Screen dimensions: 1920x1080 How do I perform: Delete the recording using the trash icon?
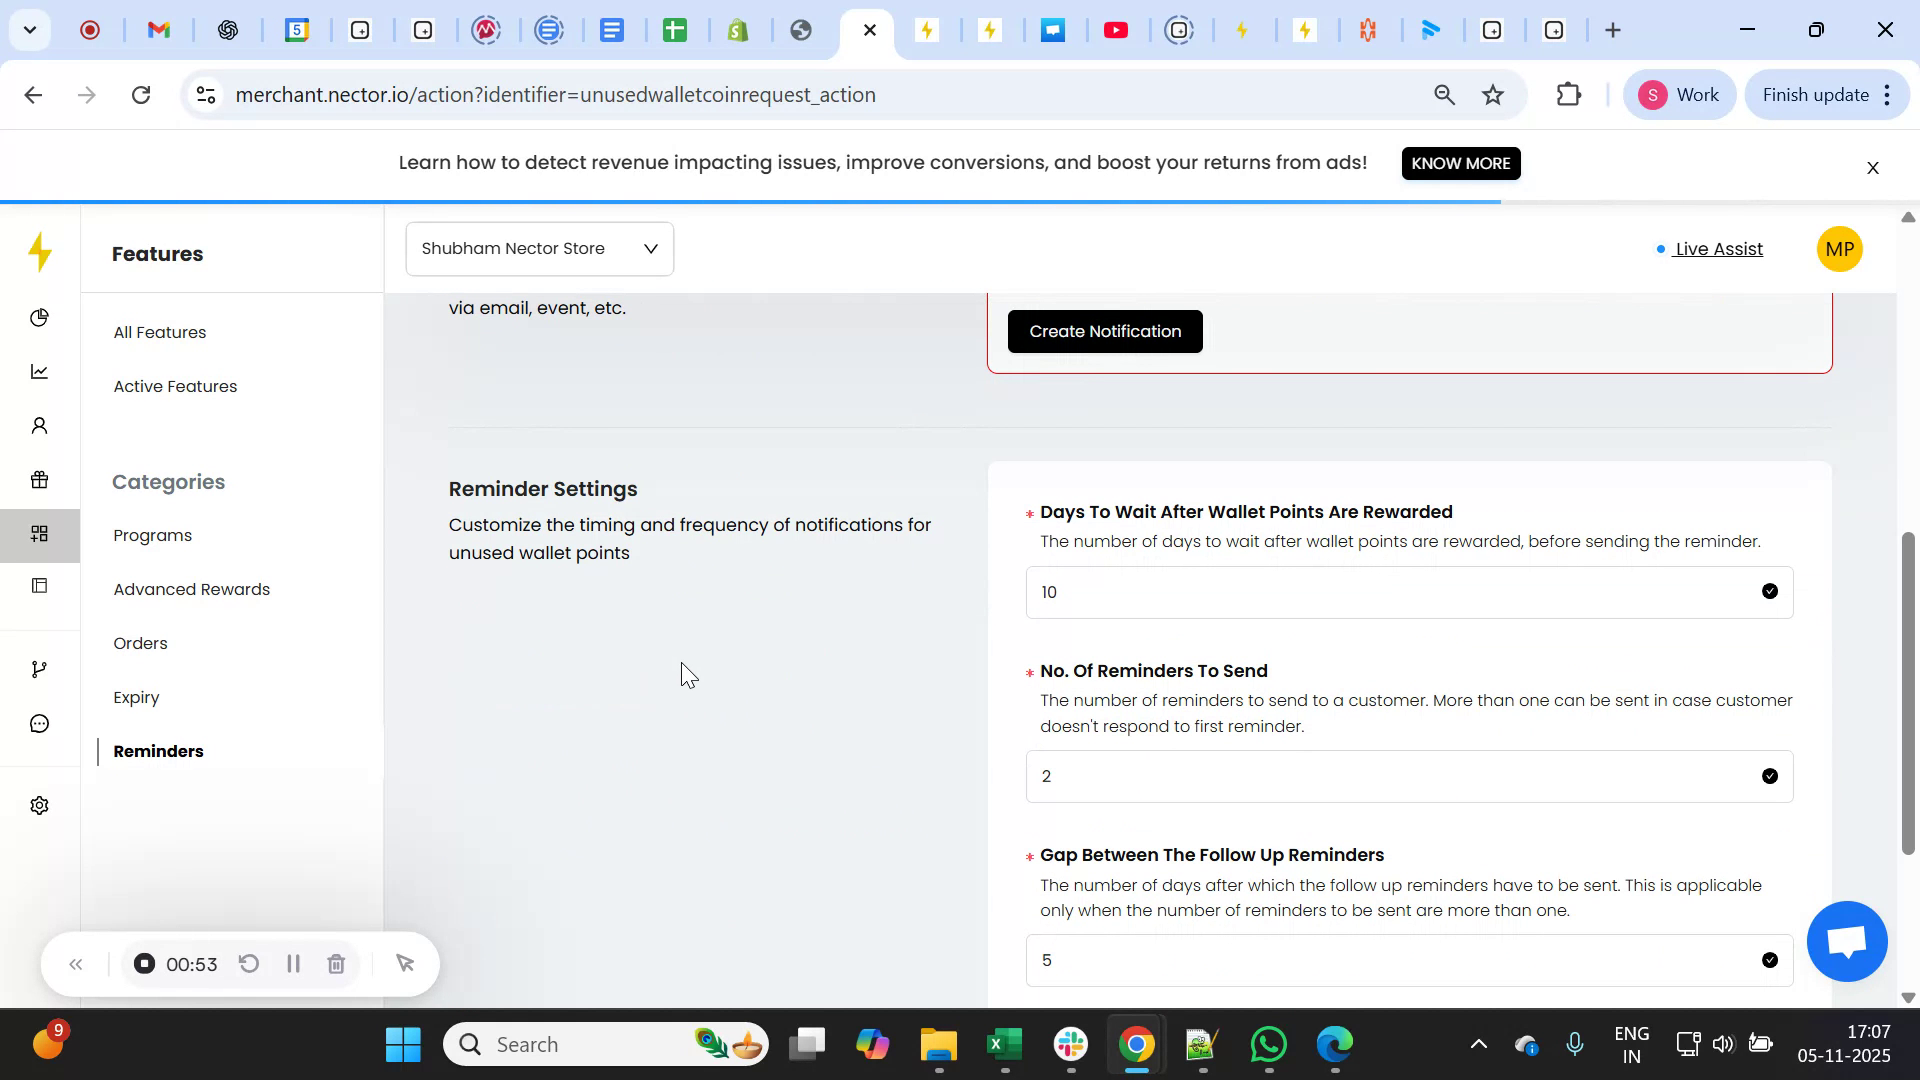336,964
